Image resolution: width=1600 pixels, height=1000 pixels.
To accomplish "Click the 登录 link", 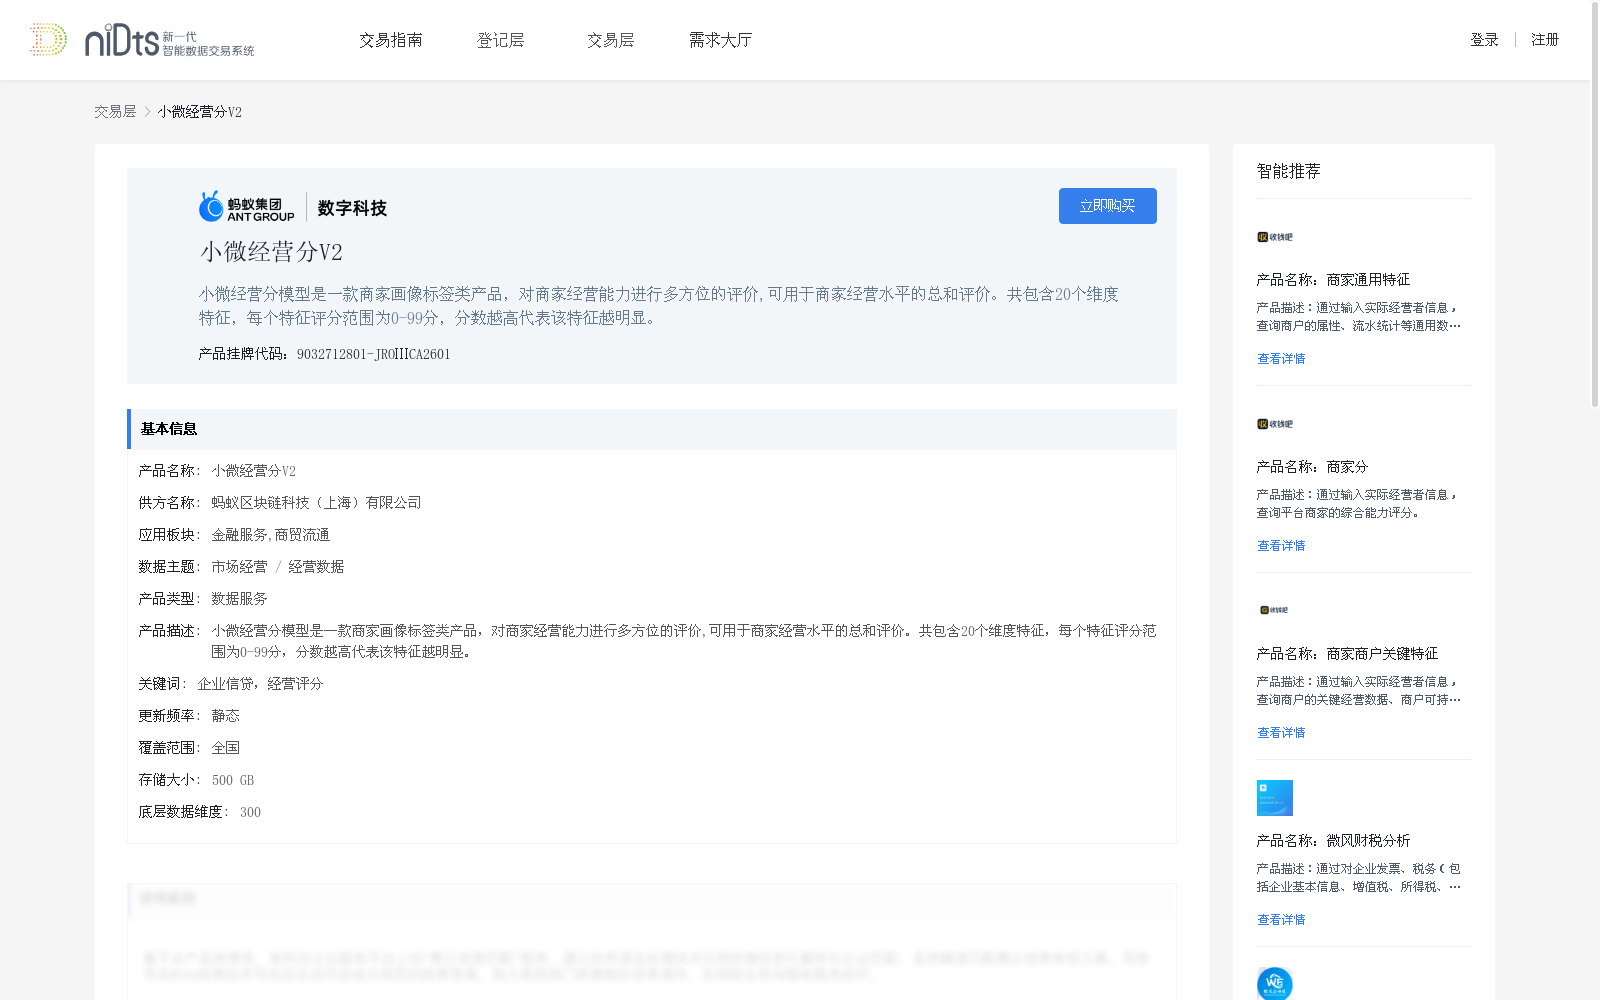I will [1484, 40].
